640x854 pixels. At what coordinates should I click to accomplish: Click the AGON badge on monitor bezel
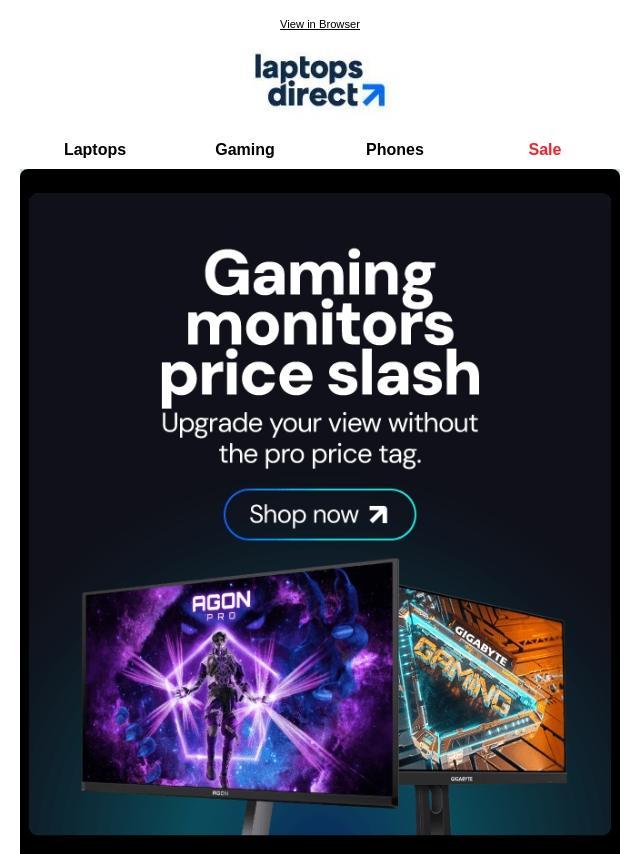pyautogui.click(x=220, y=793)
